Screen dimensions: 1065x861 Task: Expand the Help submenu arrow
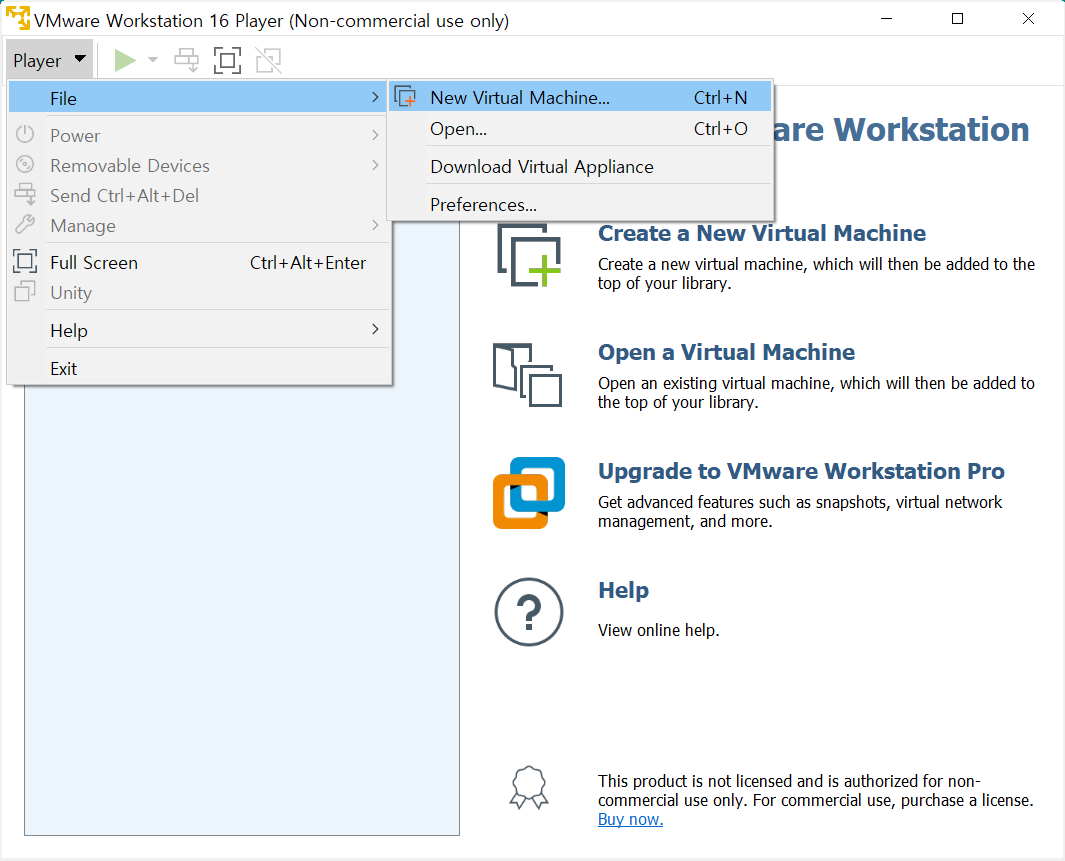point(375,329)
